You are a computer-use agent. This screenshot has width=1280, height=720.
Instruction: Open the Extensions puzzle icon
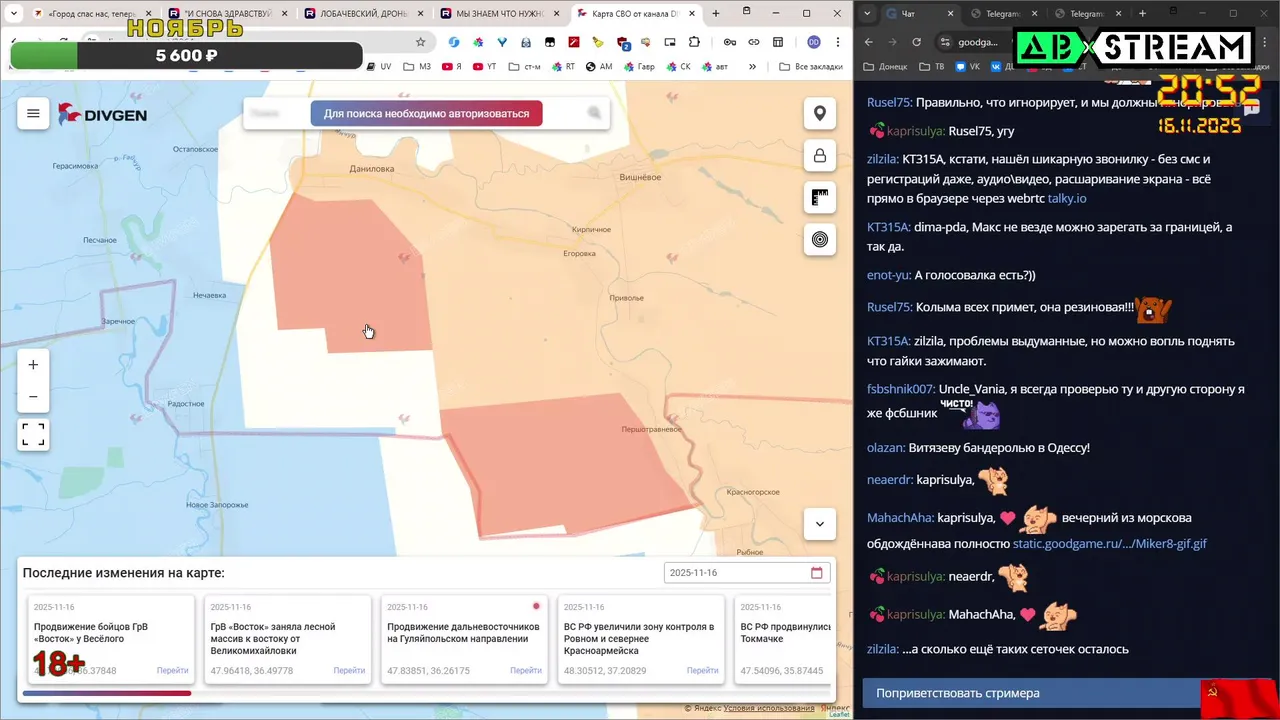coord(695,42)
